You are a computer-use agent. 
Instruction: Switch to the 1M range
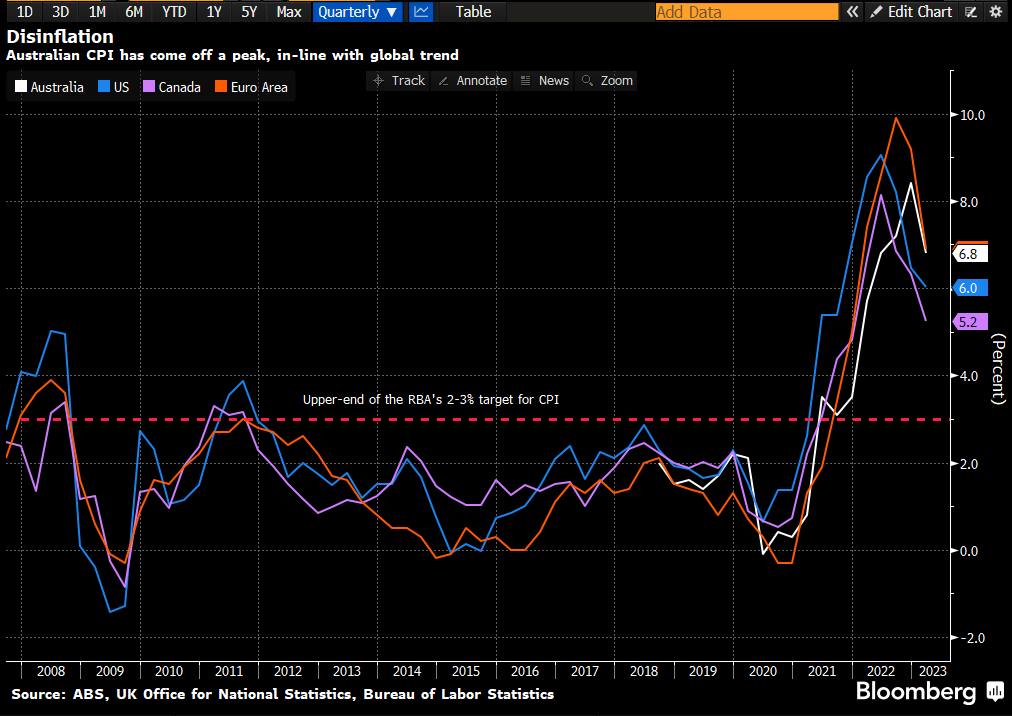click(97, 12)
